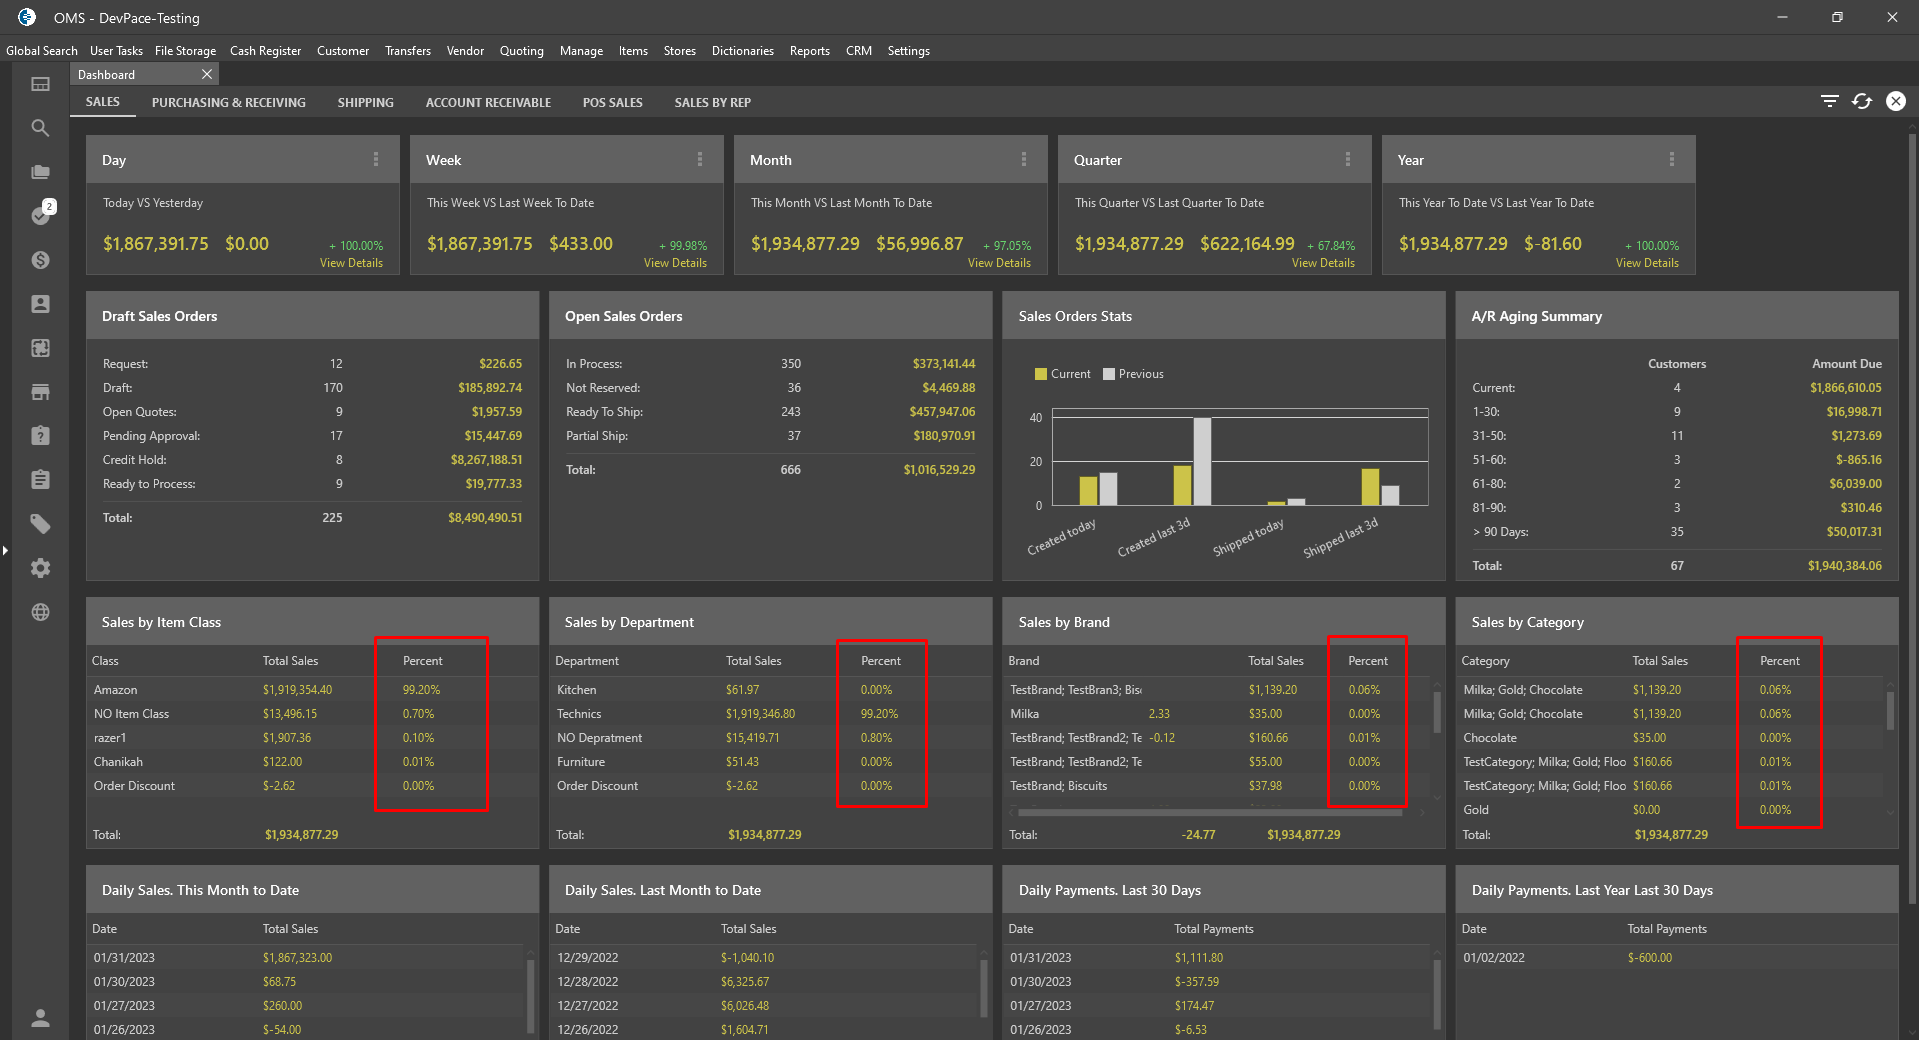Open user tasks icon with badge 2

(42, 214)
